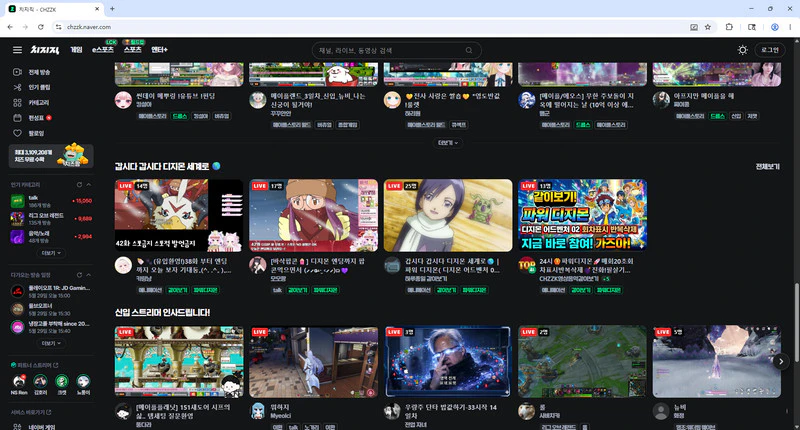Click the CHZZK logo in the header

tap(44, 50)
